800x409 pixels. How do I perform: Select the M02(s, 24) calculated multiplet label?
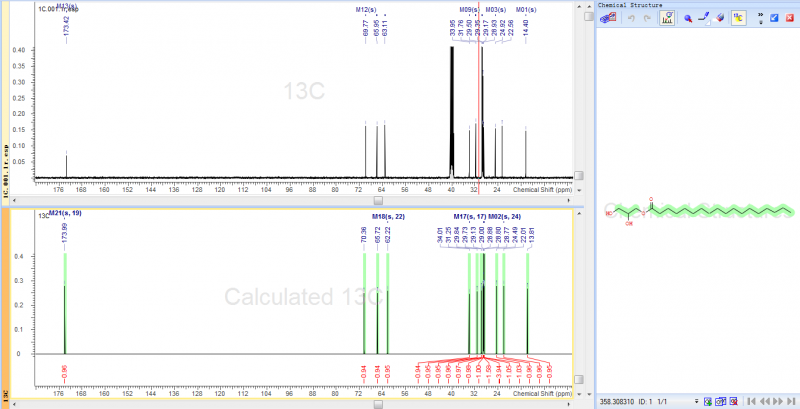coord(505,216)
